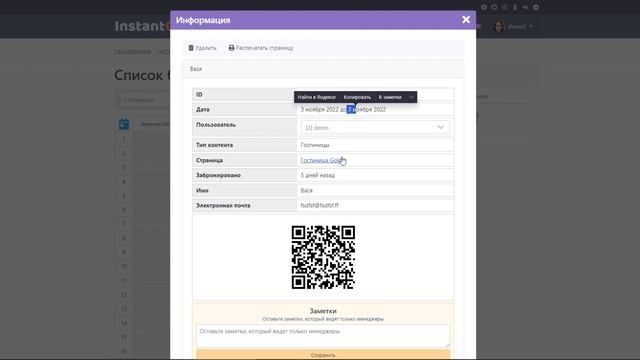This screenshot has height=360, width=640.
Task: Choose В заметки in selection popup
Action: click(x=390, y=97)
